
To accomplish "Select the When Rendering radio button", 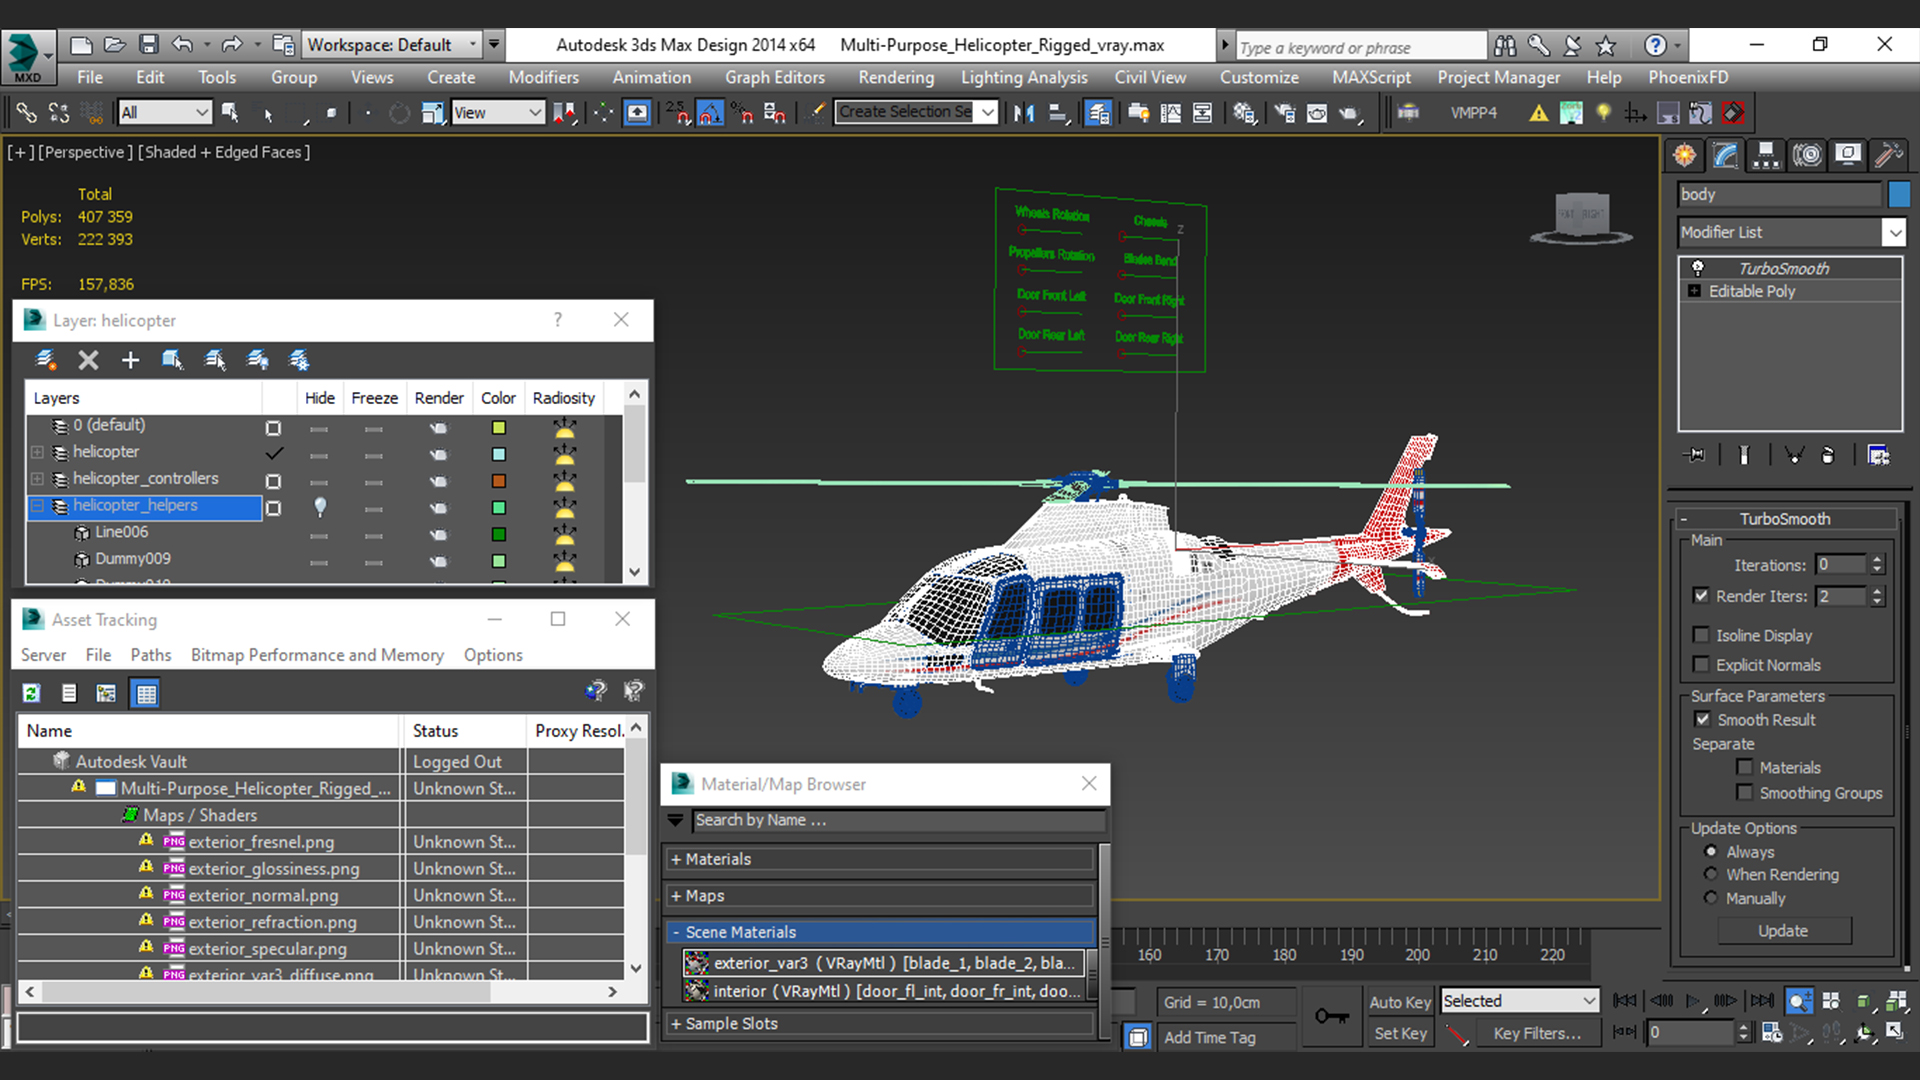I will pos(1711,874).
